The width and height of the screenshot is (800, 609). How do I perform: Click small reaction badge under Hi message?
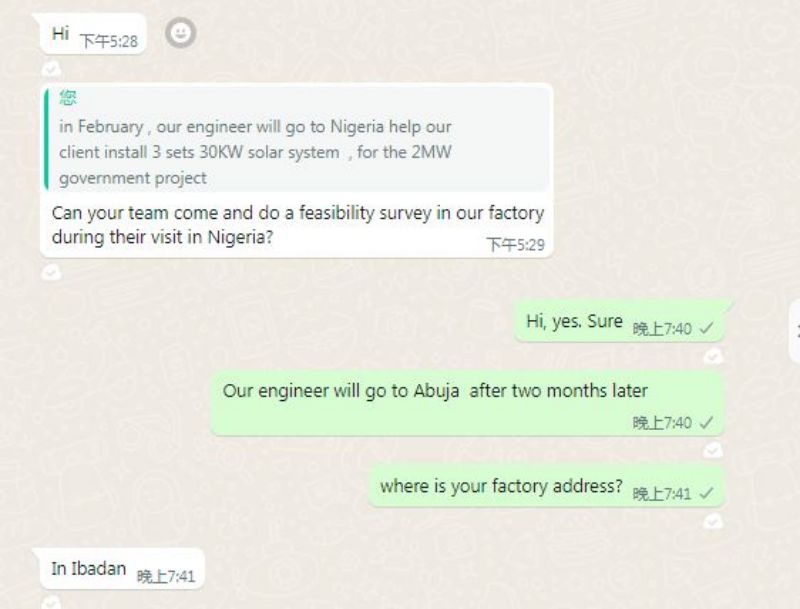[51, 69]
